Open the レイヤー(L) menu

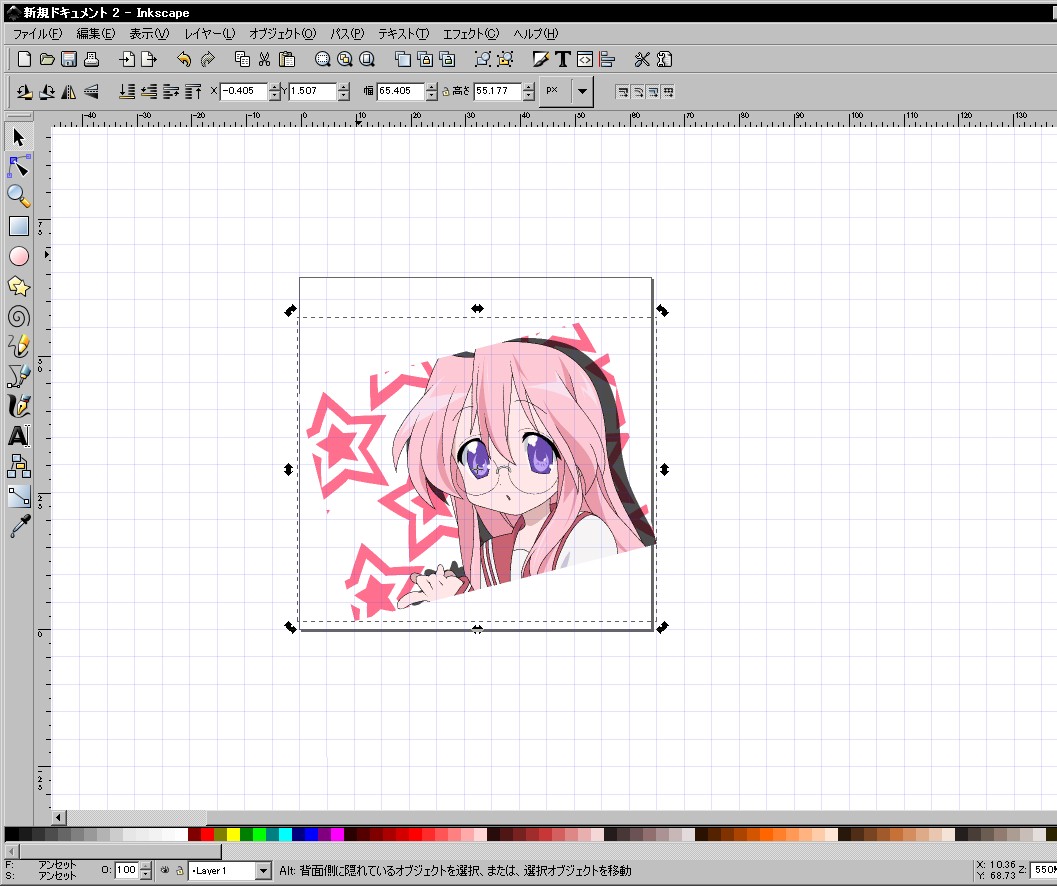click(x=210, y=34)
